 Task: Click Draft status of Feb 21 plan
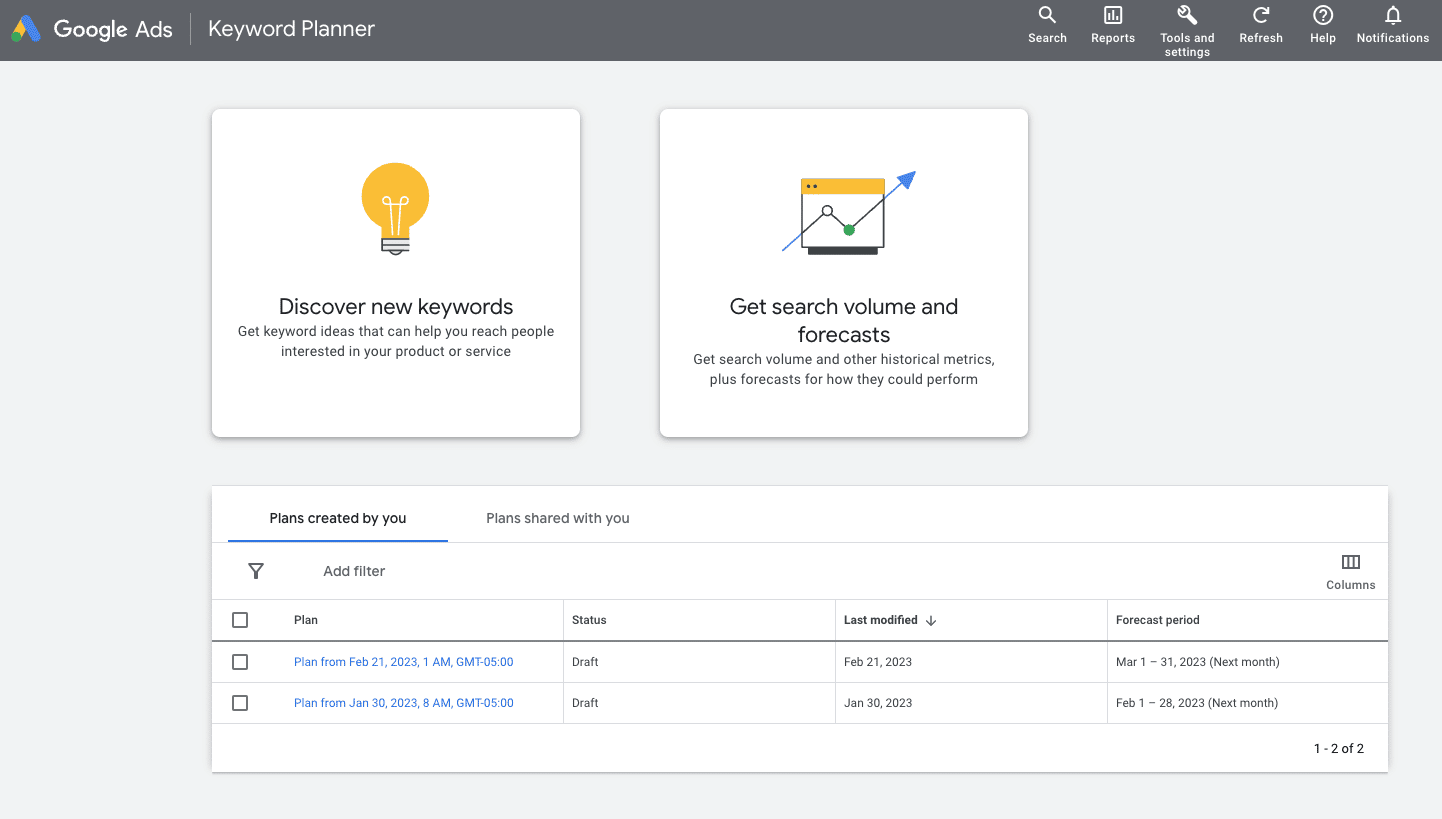[x=585, y=662]
